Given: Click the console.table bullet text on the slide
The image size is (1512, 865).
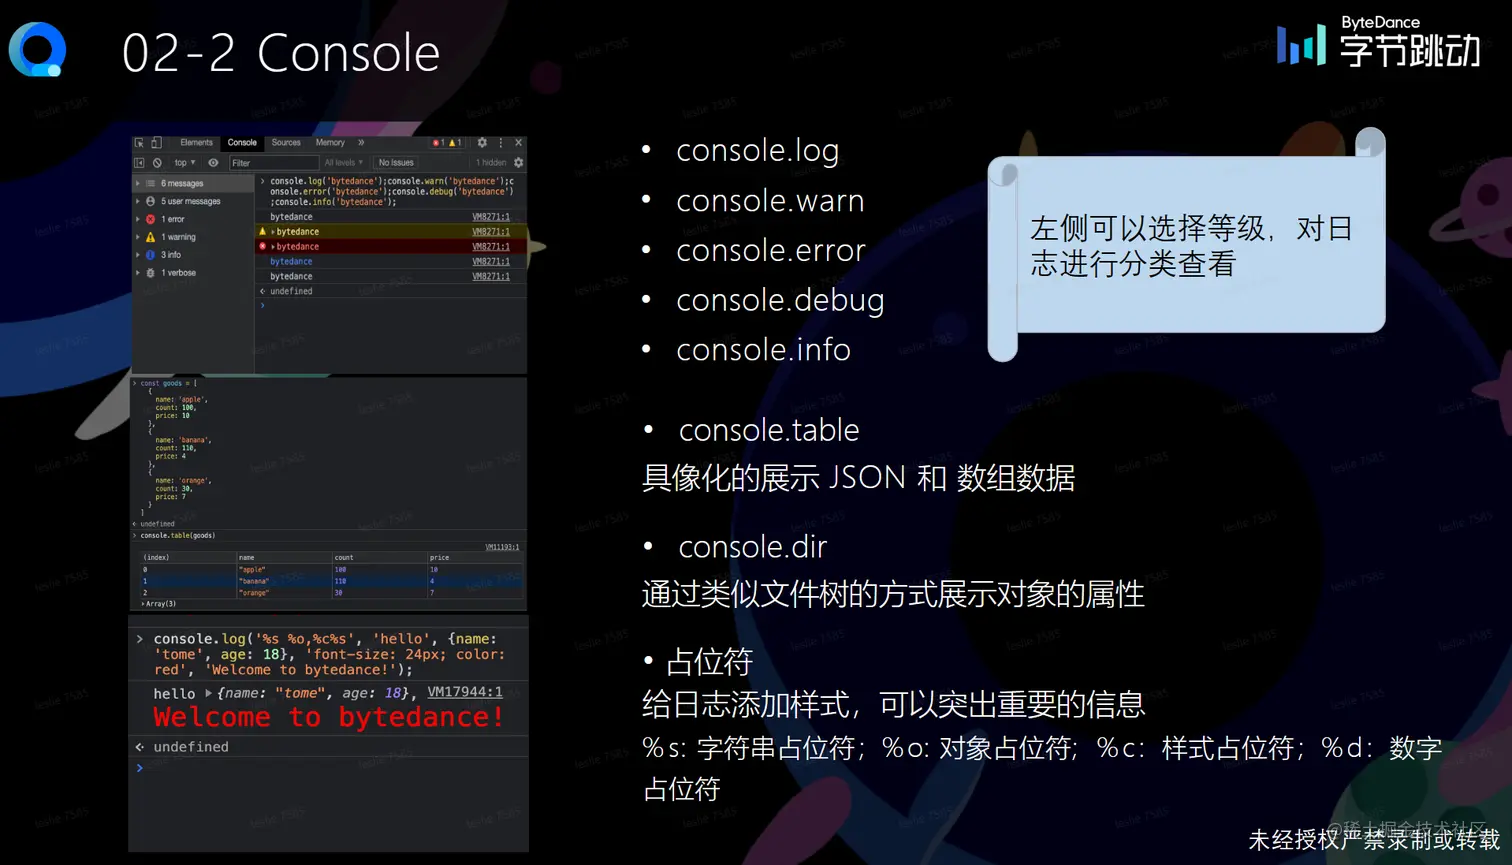Looking at the screenshot, I should [x=769, y=430].
